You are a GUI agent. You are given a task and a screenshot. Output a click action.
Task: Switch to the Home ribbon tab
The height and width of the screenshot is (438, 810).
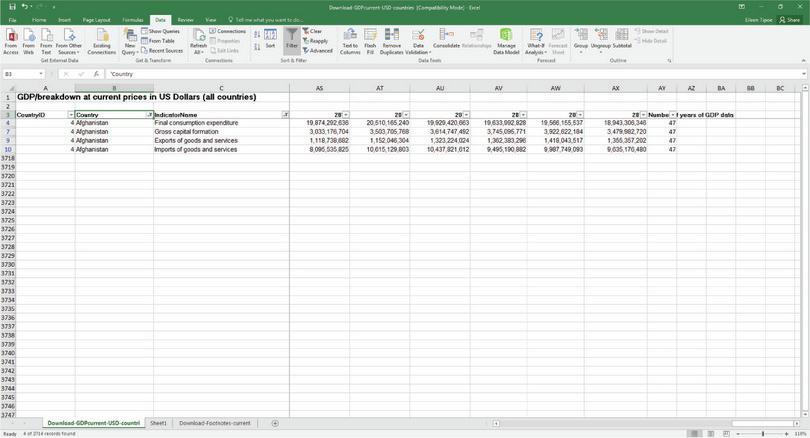coord(39,20)
